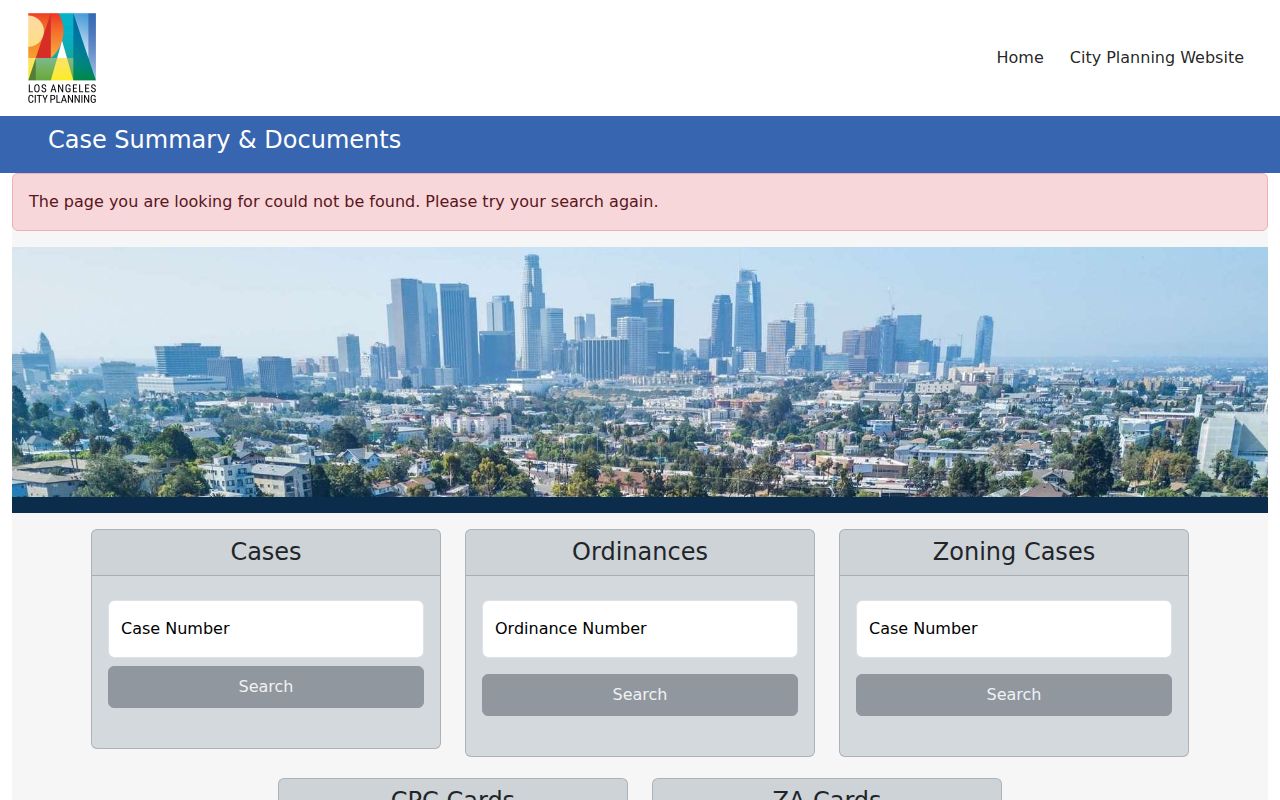Focus Zoning Cases Case Number field
1280x800 pixels.
coord(1014,629)
